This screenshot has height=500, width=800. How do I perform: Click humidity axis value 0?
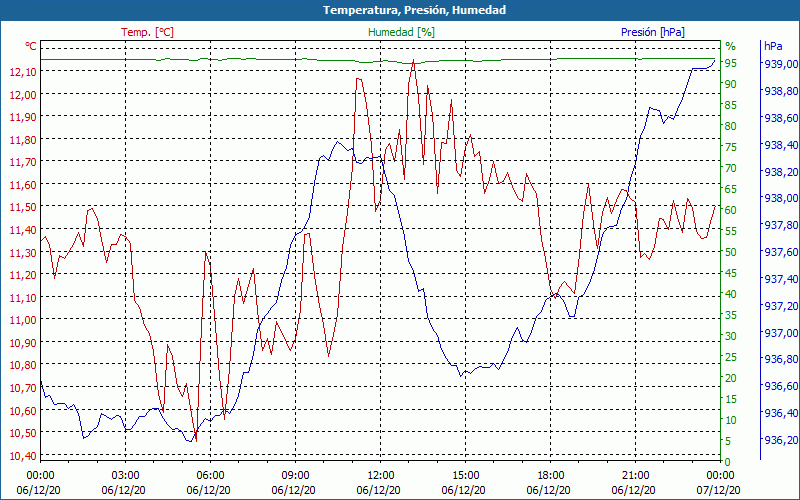tap(728, 462)
